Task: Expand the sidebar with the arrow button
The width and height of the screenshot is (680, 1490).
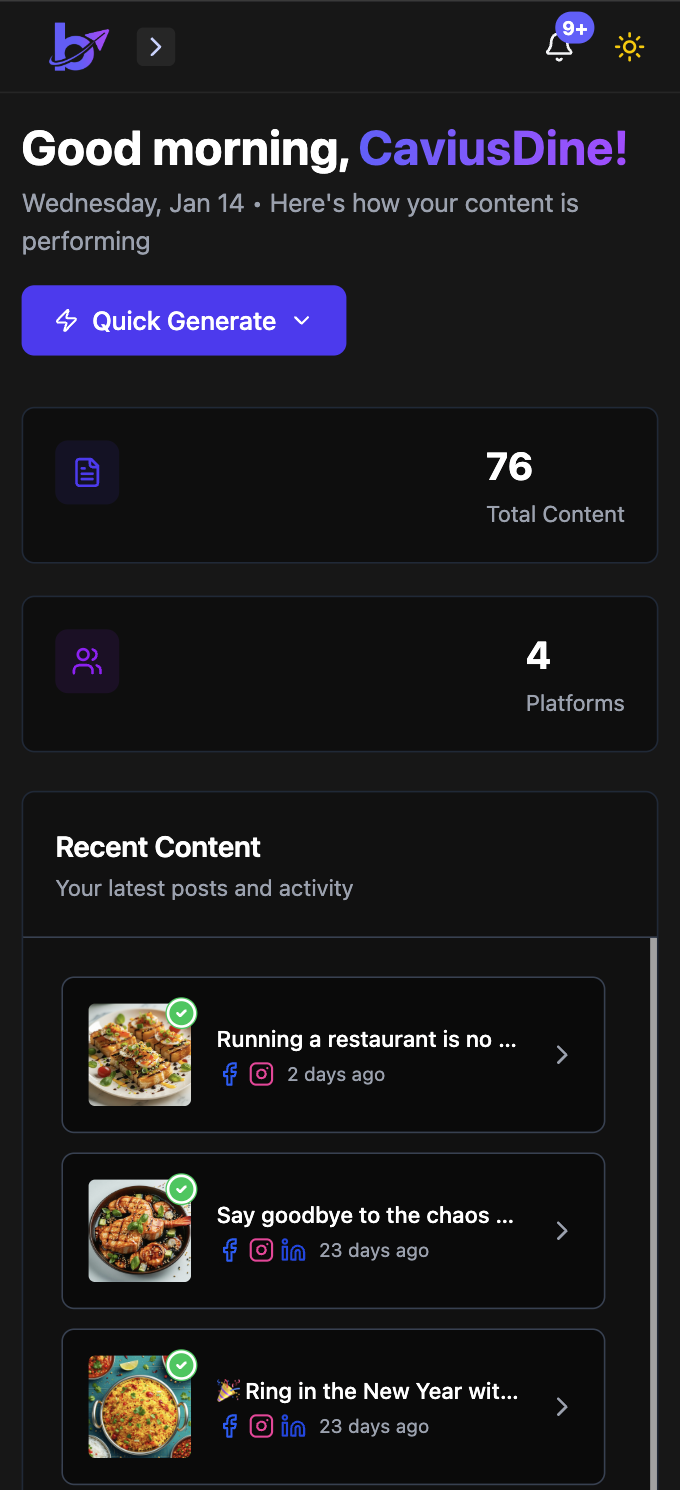Action: [x=156, y=47]
